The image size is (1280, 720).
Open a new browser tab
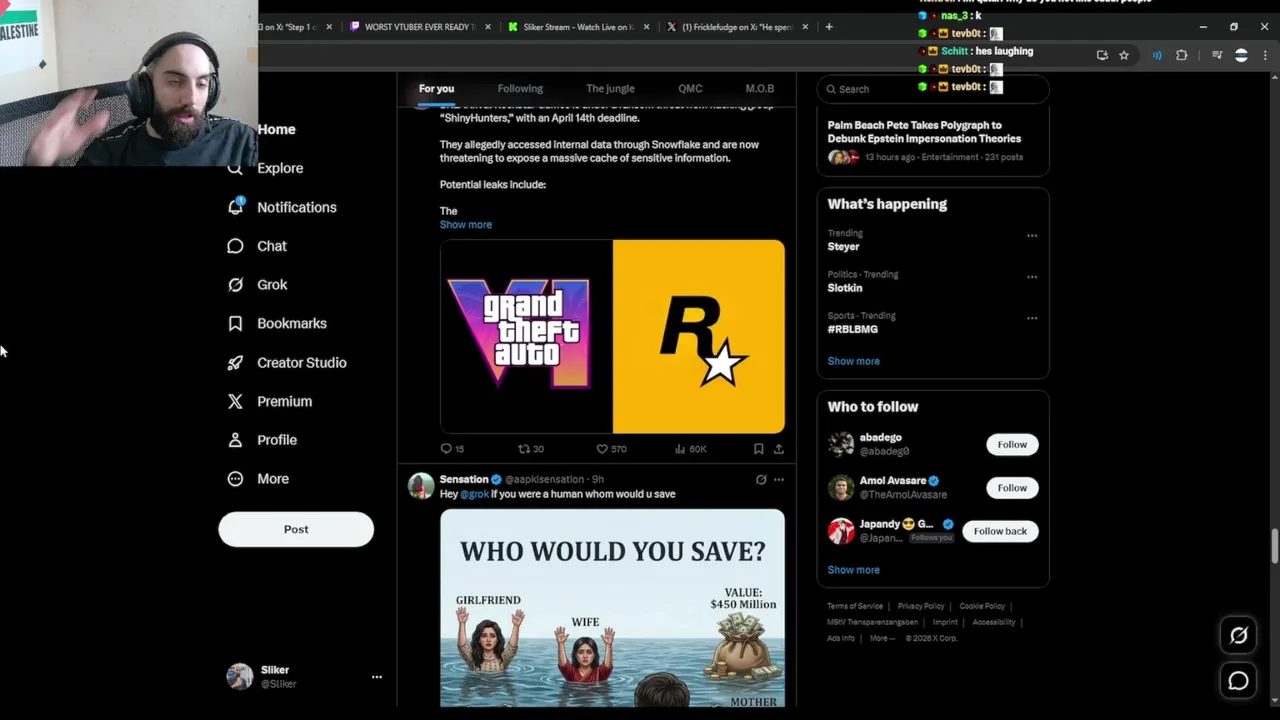[x=829, y=27]
